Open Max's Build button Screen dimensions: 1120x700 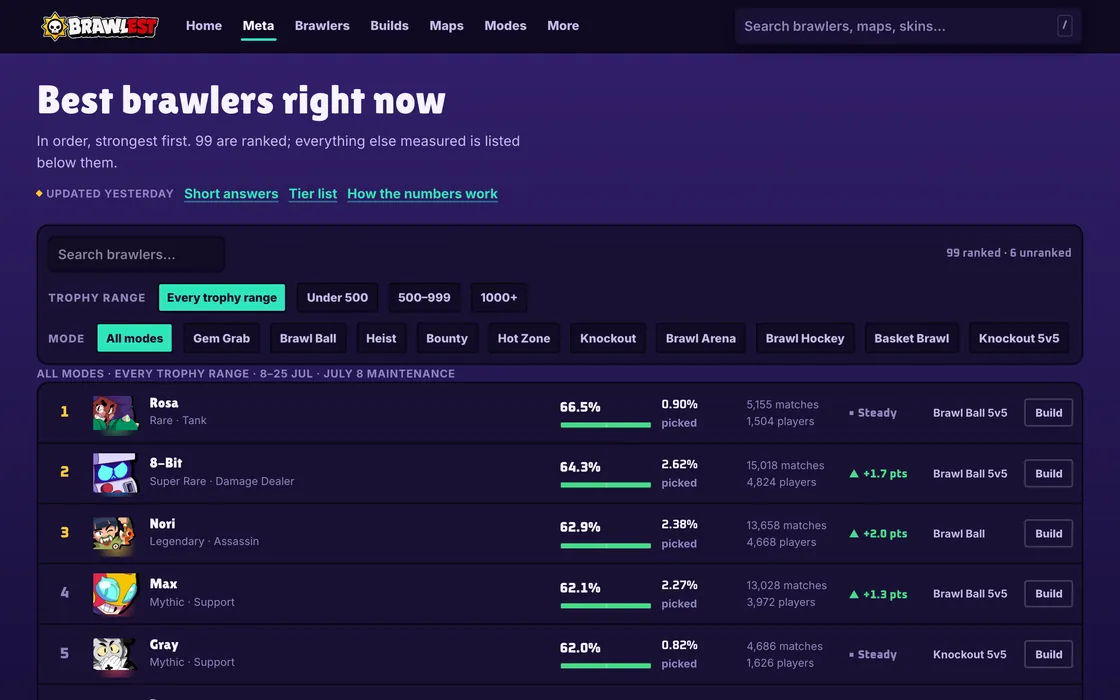click(x=1049, y=594)
